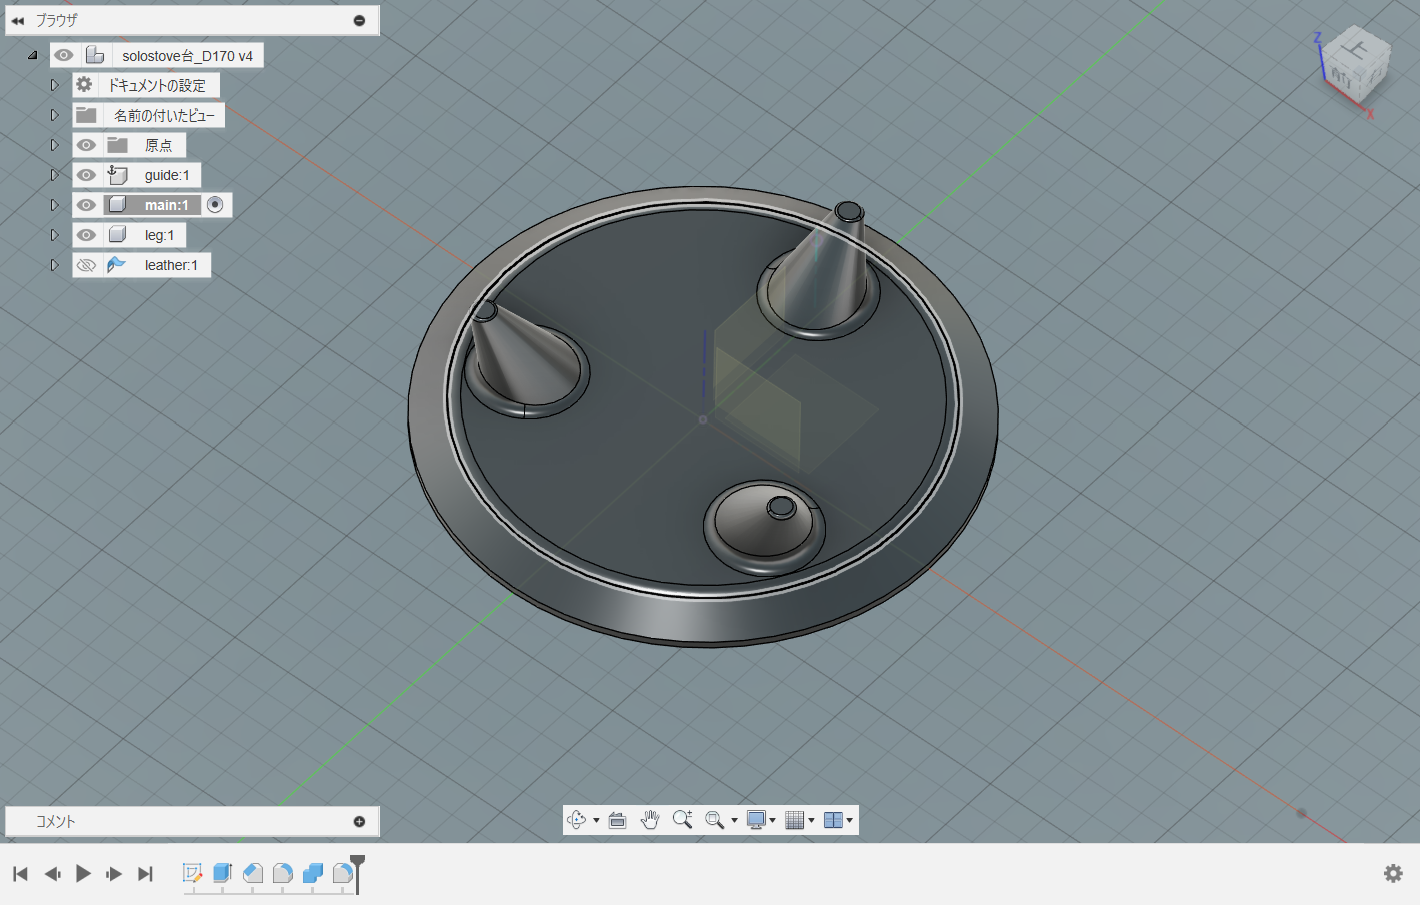This screenshot has width=1420, height=905.
Task: Activate the Pan hand tool
Action: pyautogui.click(x=650, y=820)
